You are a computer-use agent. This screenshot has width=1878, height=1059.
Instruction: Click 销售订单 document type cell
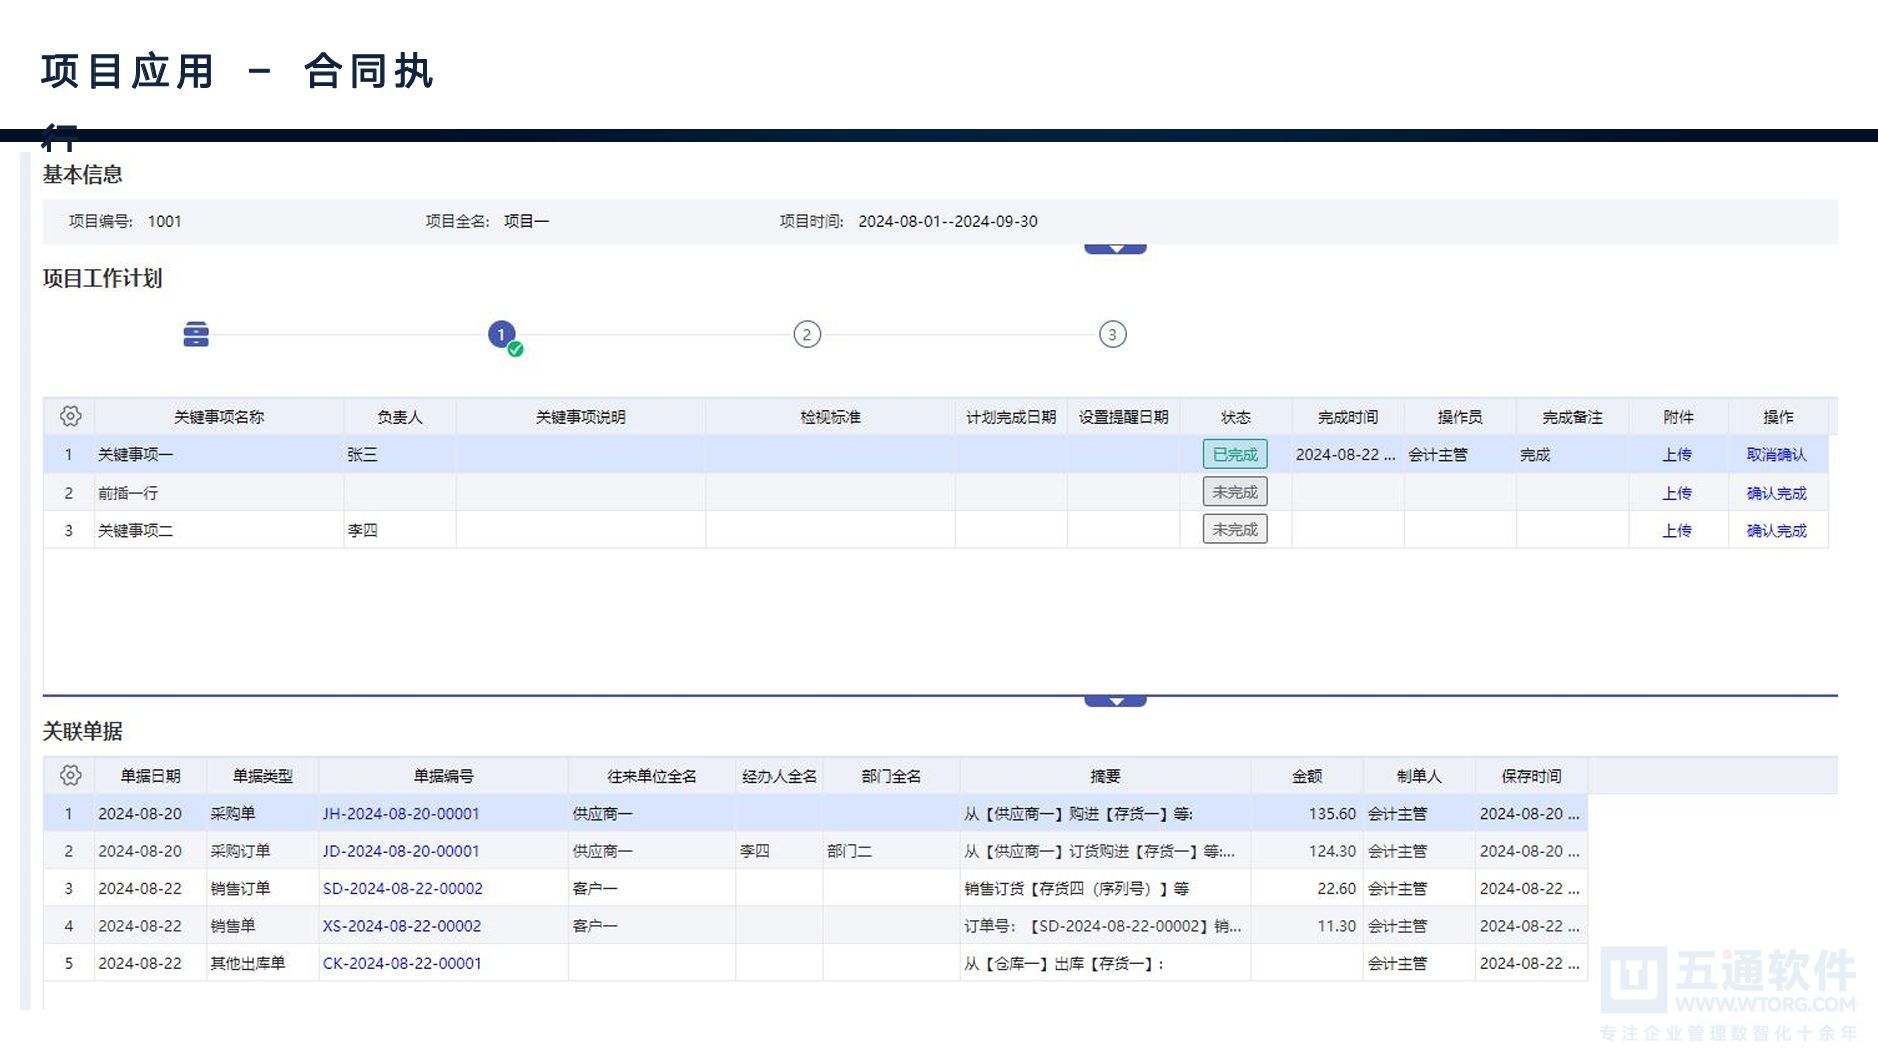click(262, 889)
